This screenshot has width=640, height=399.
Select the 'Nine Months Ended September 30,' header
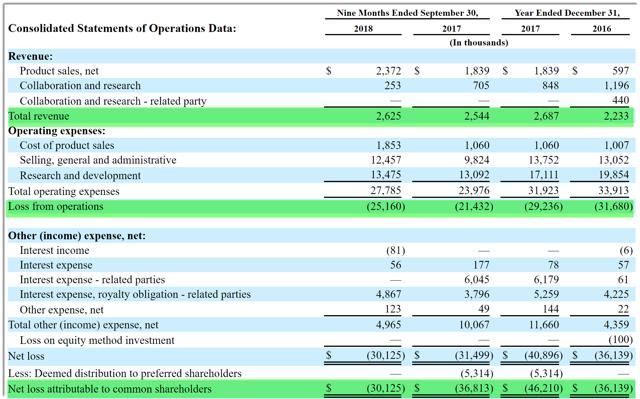(x=407, y=13)
